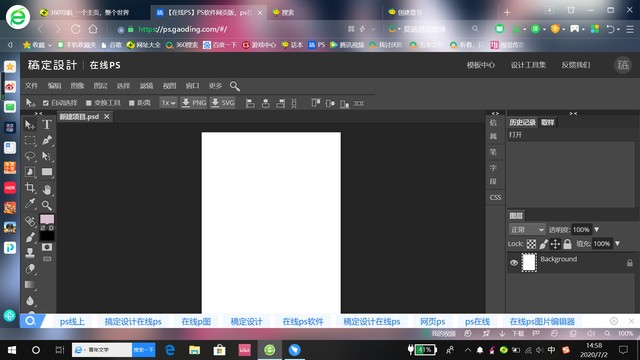Click the first align-edges icon in the options bar
This screenshot has height=360, width=640.
pyautogui.click(x=250, y=103)
